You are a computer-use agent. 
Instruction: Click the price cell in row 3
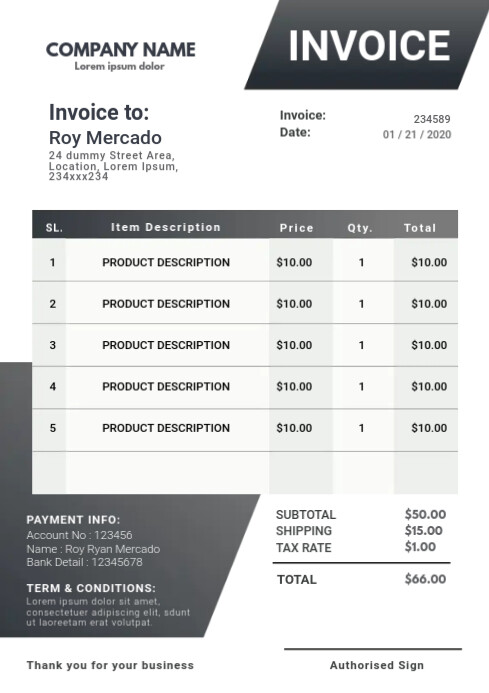point(294,345)
